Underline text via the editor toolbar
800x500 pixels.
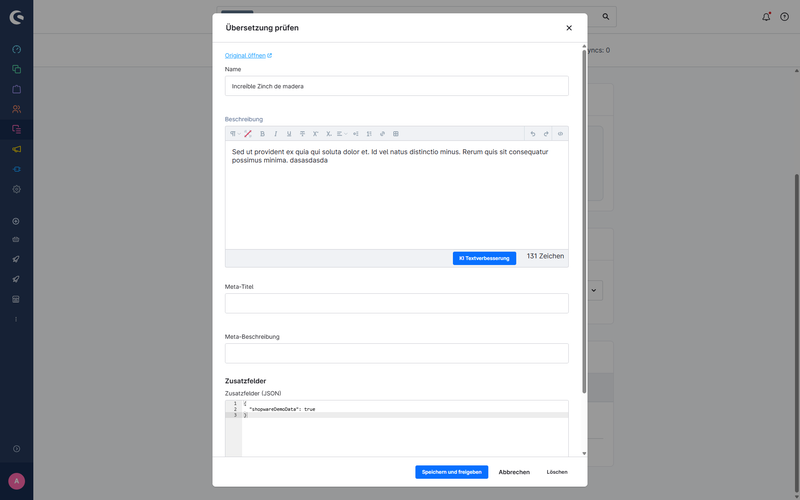[x=289, y=134]
